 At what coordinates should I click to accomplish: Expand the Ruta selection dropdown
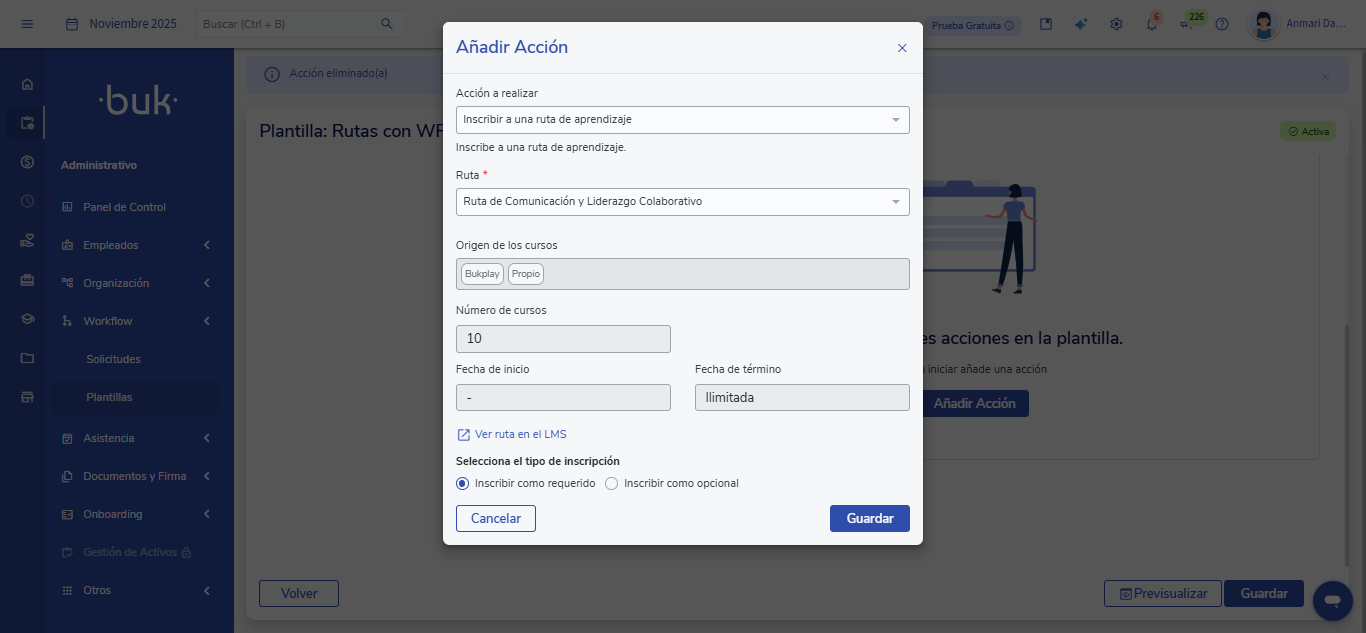682,202
